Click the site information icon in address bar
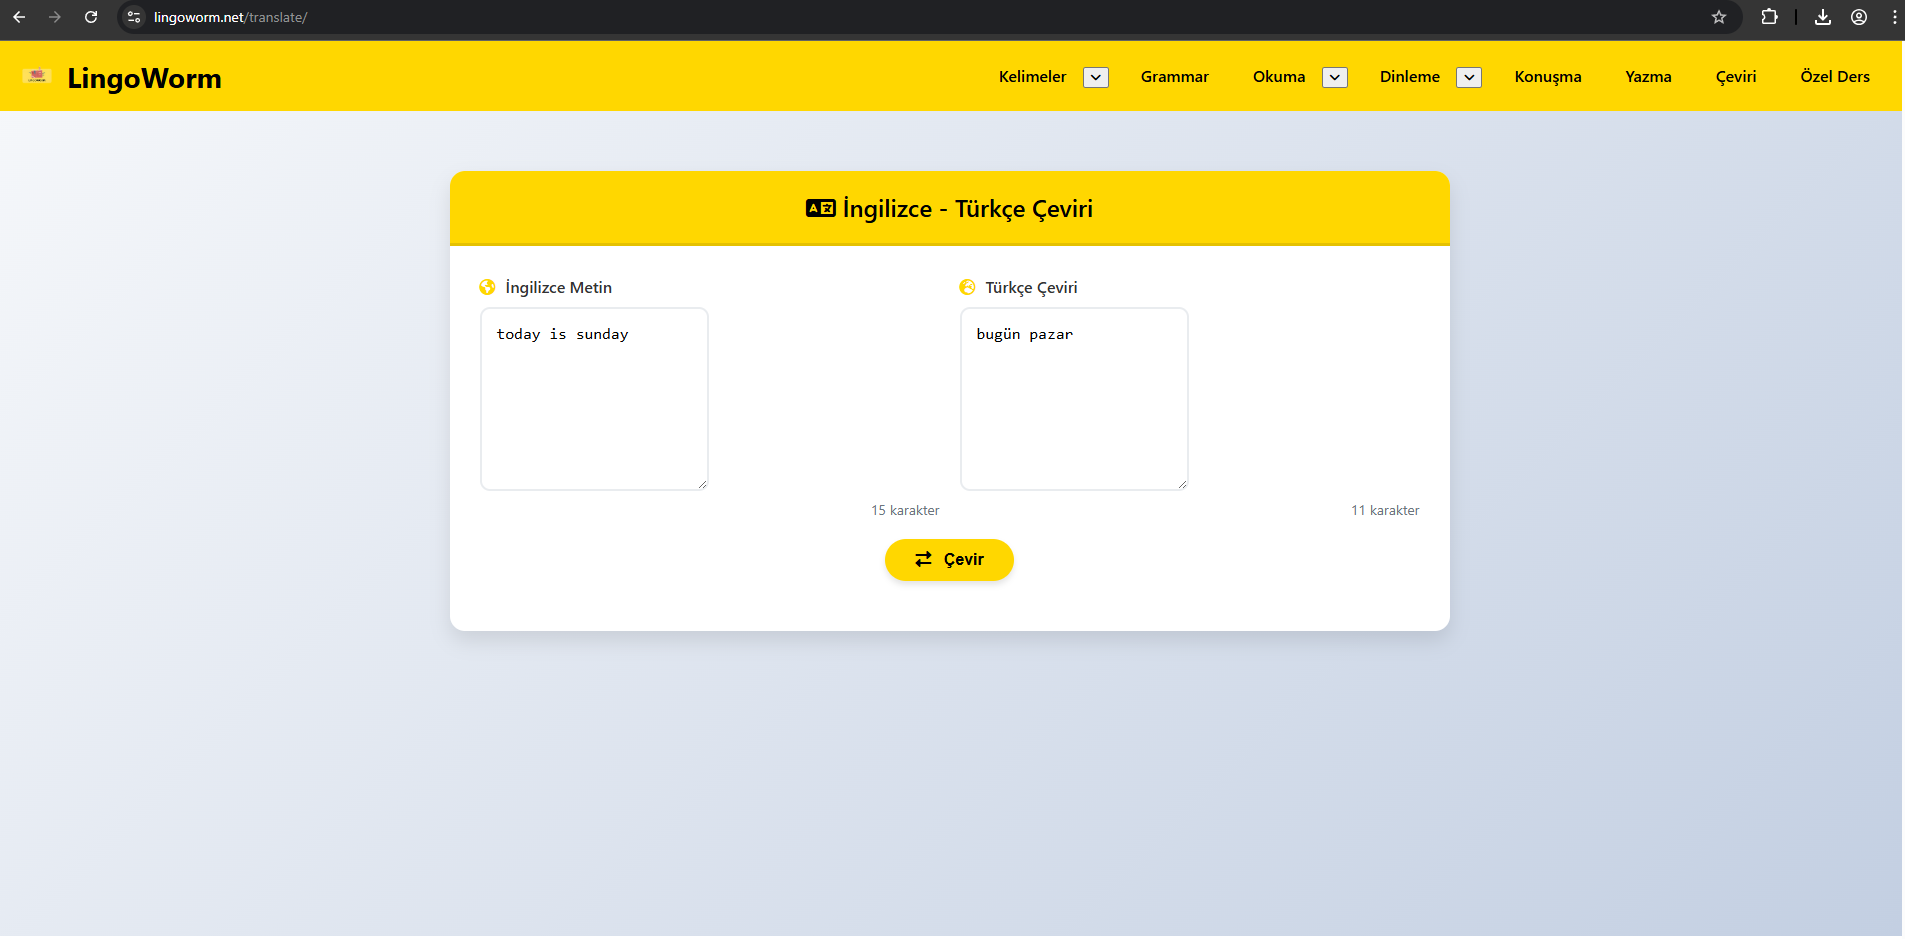The width and height of the screenshot is (1905, 939). tap(134, 17)
